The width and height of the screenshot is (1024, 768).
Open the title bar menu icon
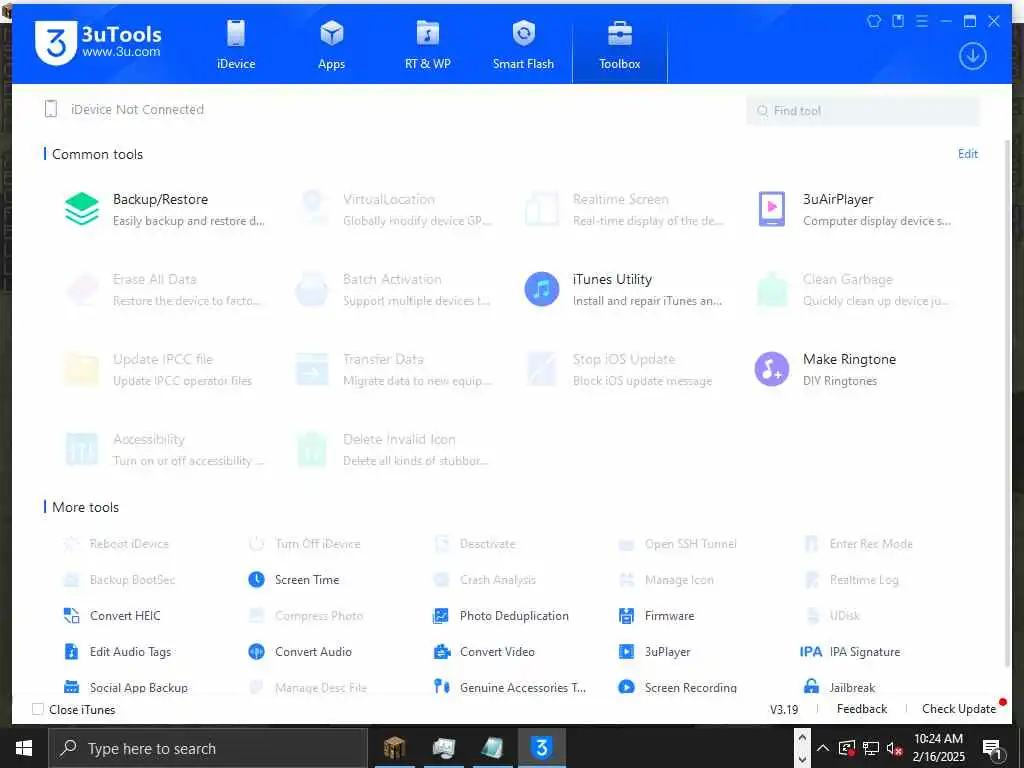click(x=921, y=21)
